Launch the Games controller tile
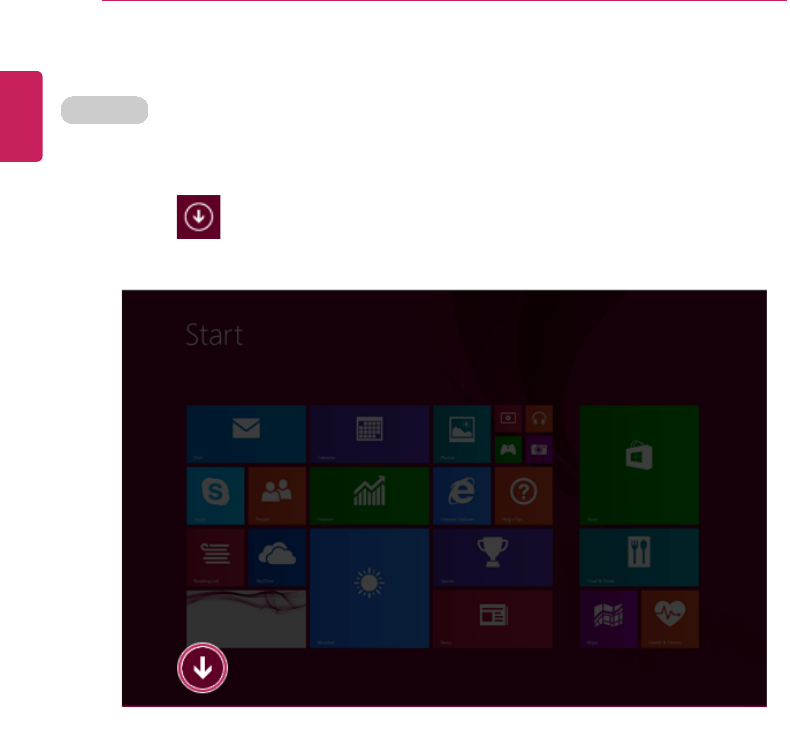 point(508,449)
